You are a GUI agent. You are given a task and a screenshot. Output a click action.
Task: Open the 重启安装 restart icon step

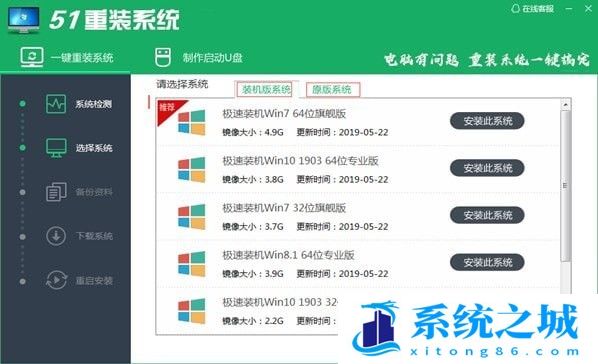56,280
